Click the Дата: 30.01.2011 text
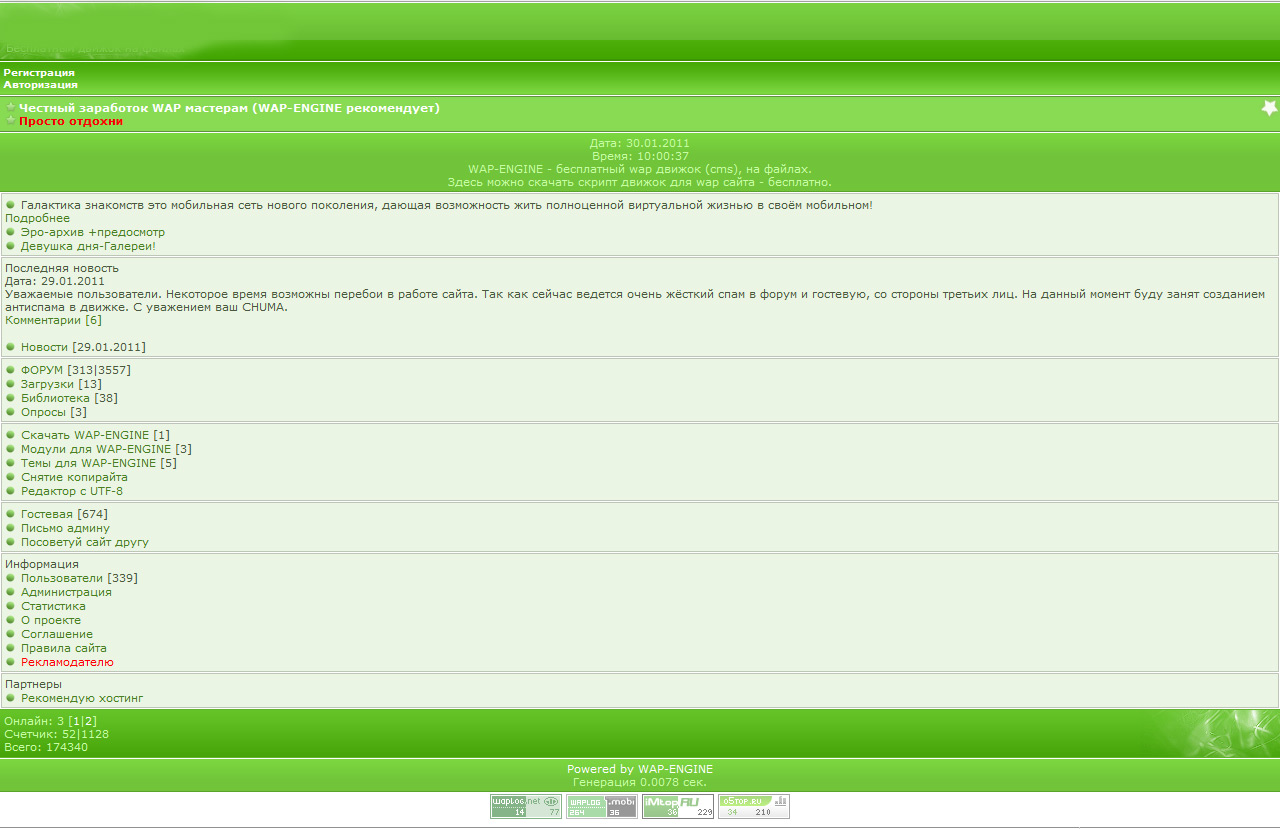The height and width of the screenshot is (829, 1280). point(640,143)
